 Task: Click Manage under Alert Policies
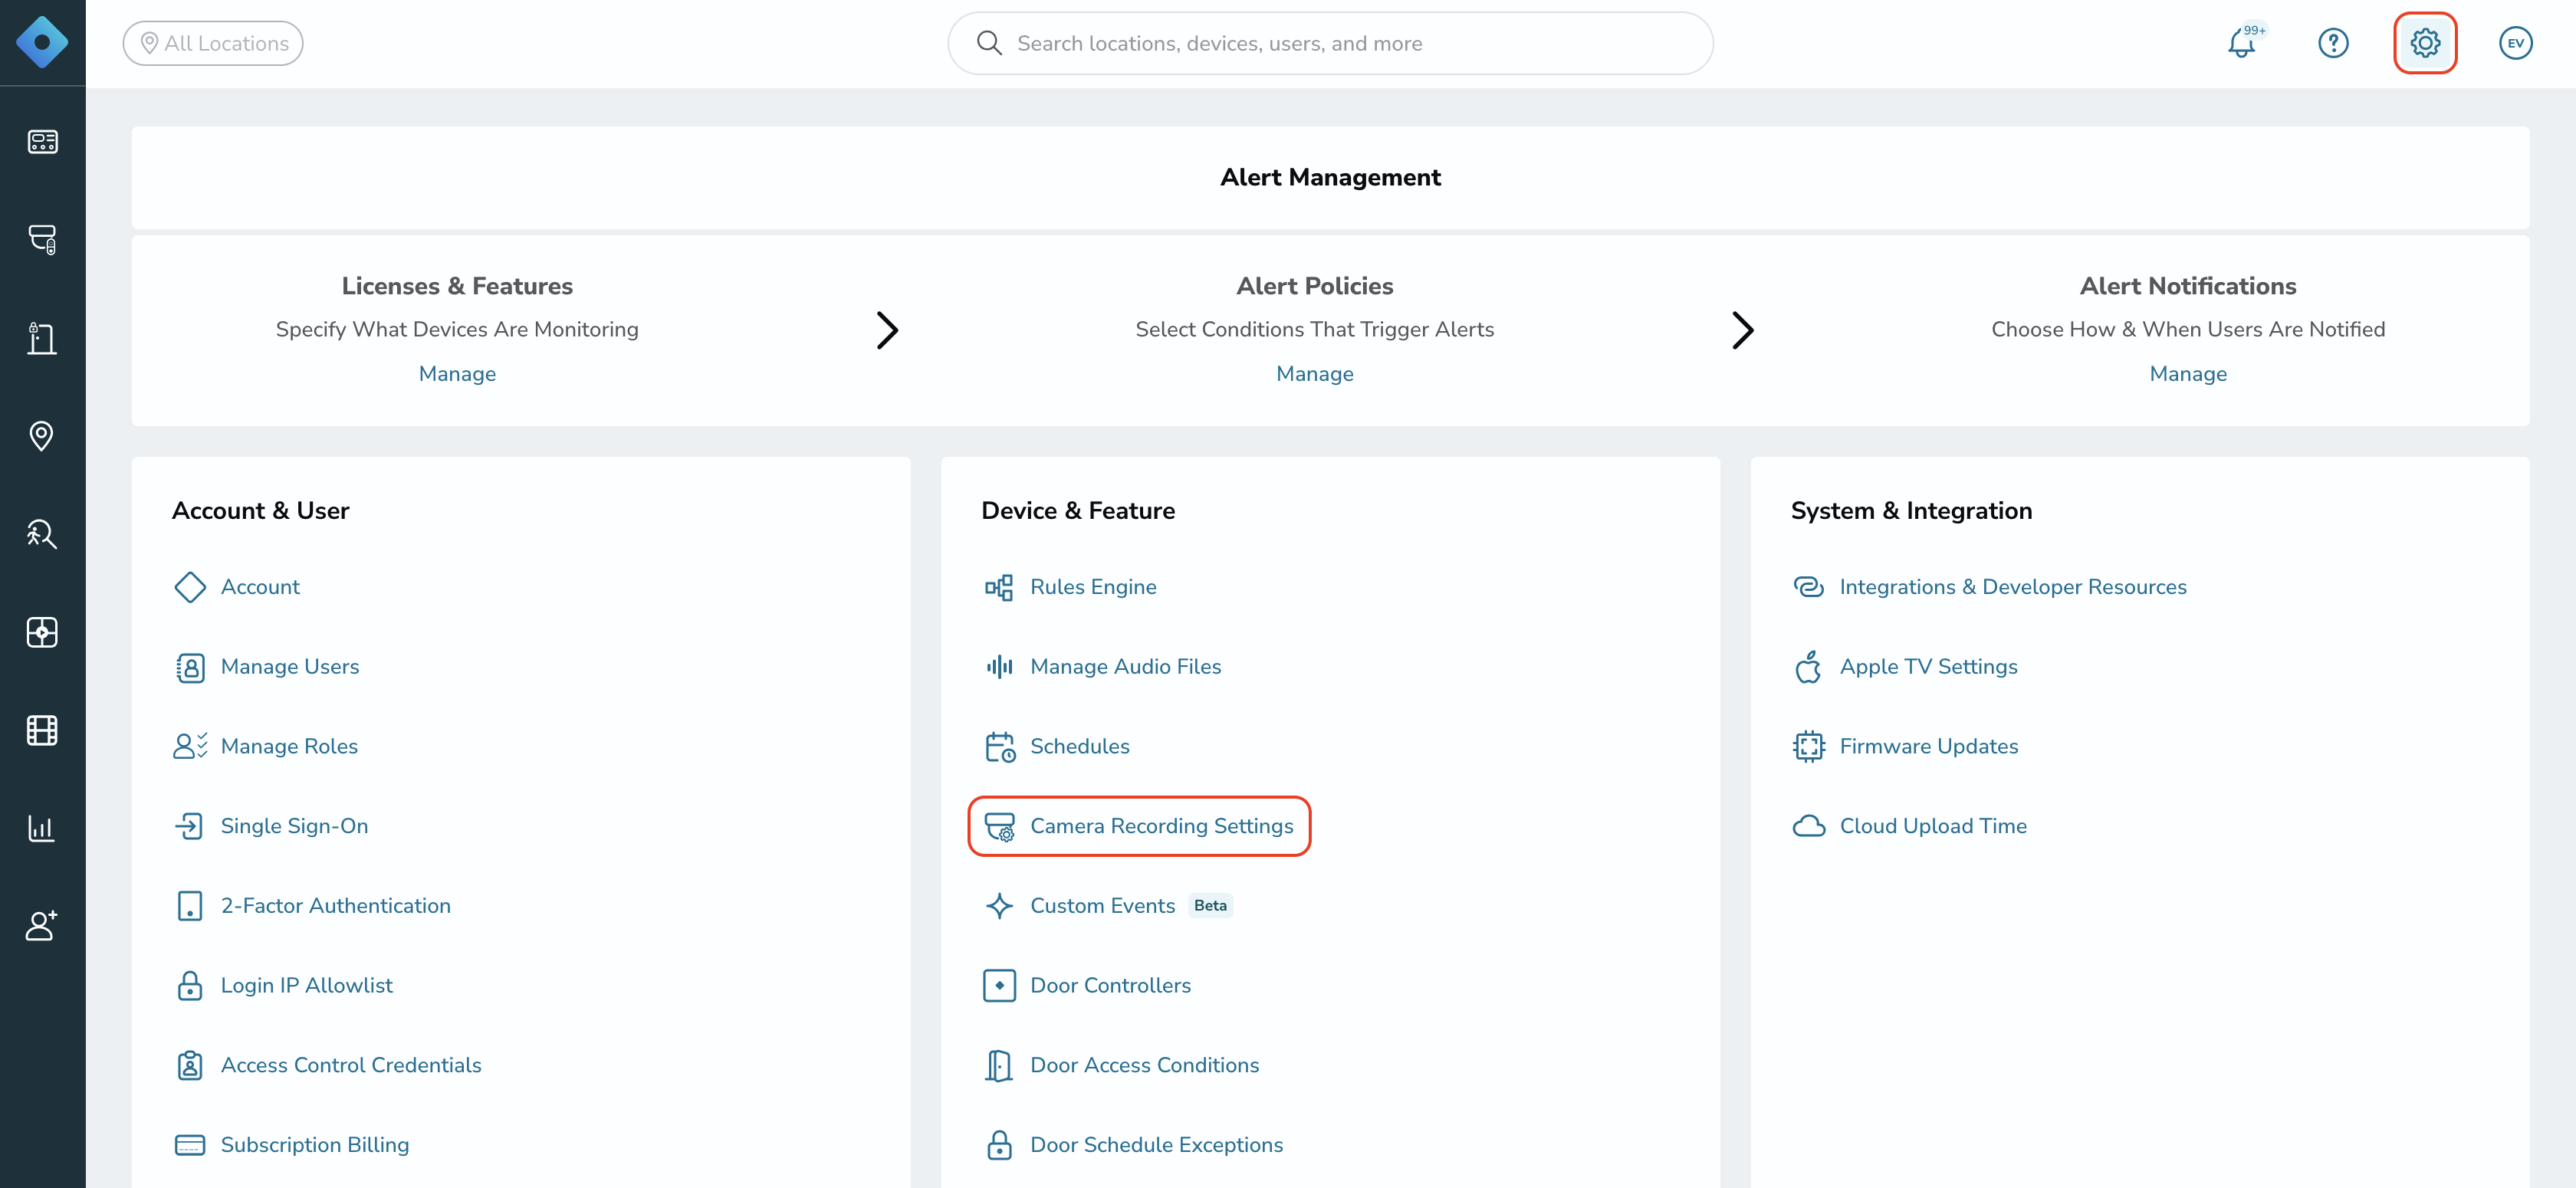coord(1314,373)
